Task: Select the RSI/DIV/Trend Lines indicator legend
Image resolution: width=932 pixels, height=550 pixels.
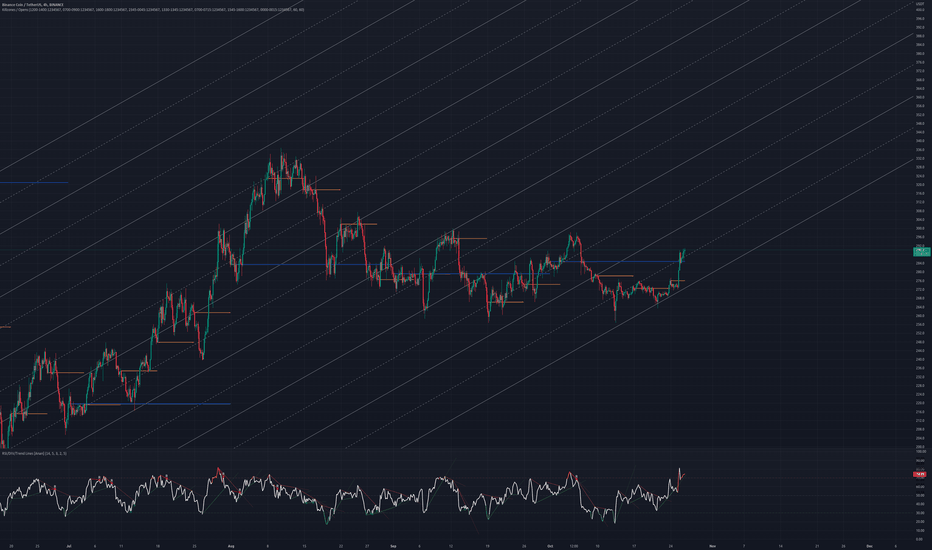Action: click(x=34, y=453)
